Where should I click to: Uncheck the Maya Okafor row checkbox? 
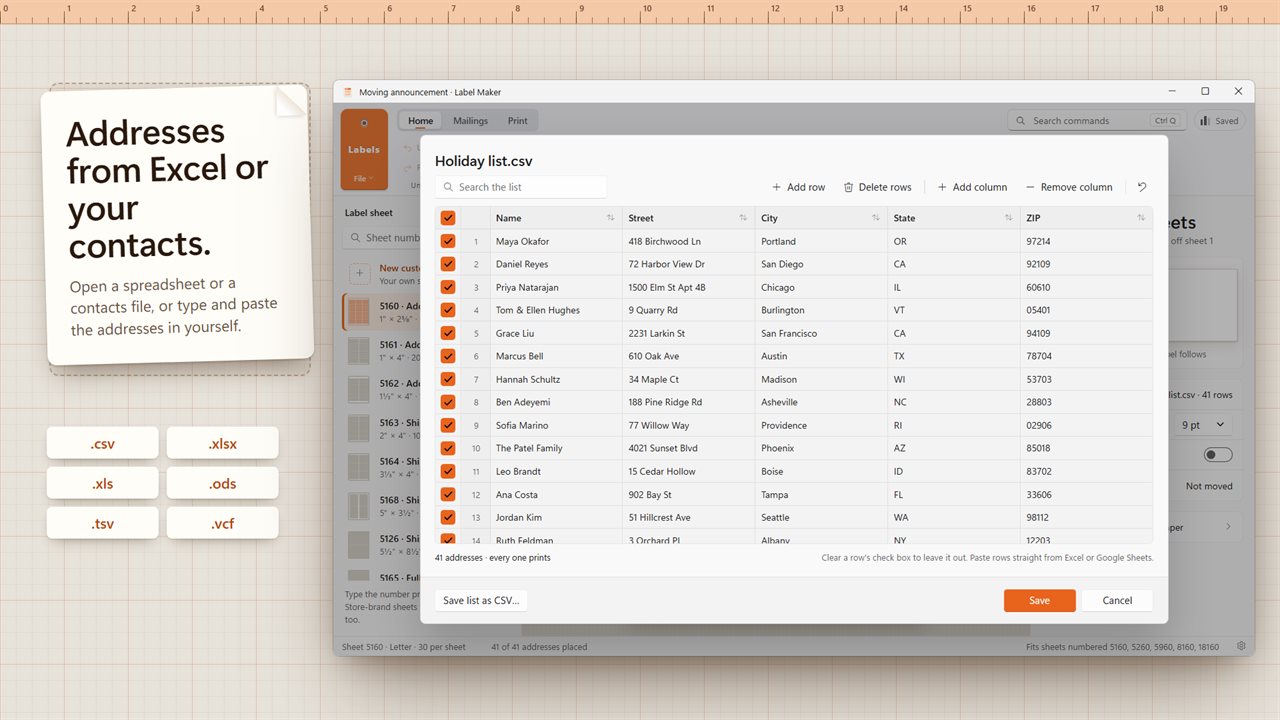pos(448,241)
